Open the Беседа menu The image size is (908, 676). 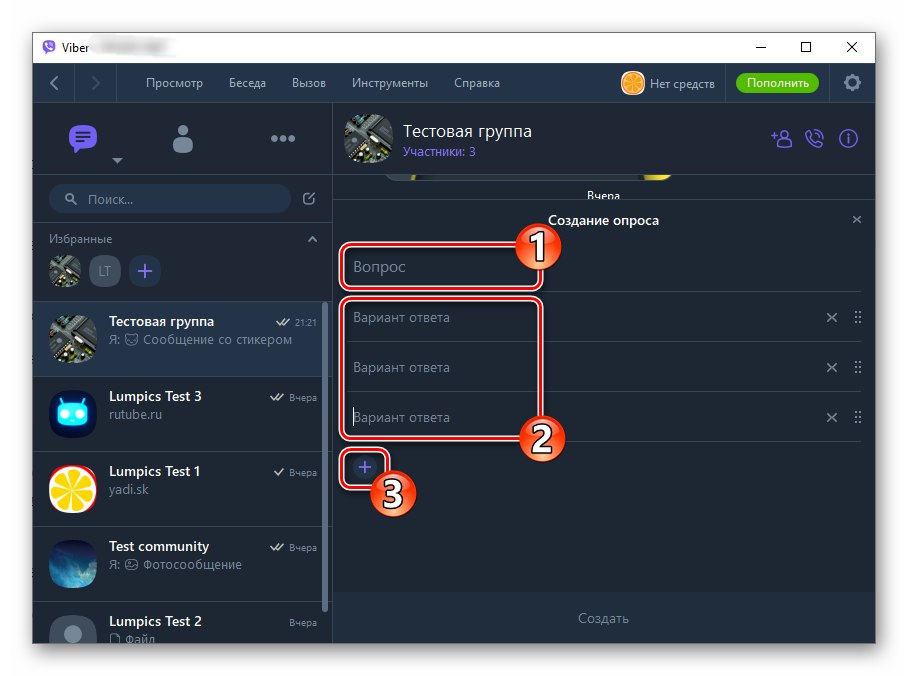[x=247, y=83]
